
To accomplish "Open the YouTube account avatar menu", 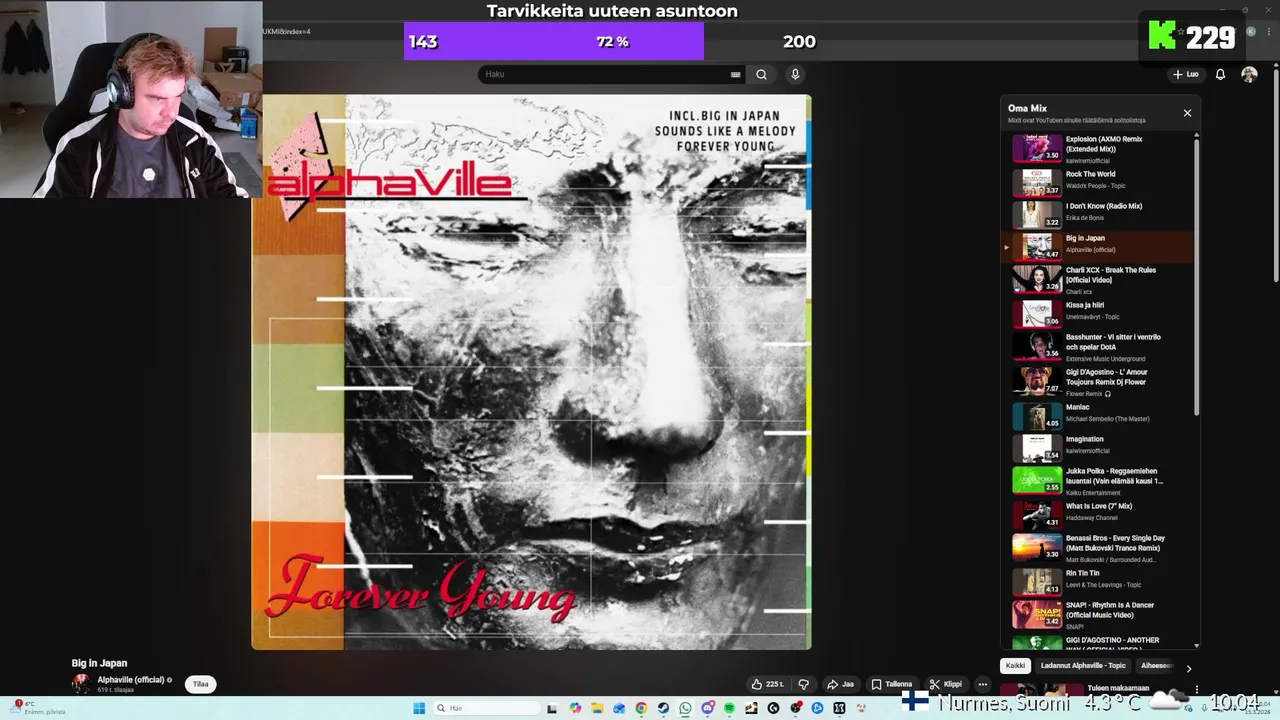I will pyautogui.click(x=1249, y=74).
